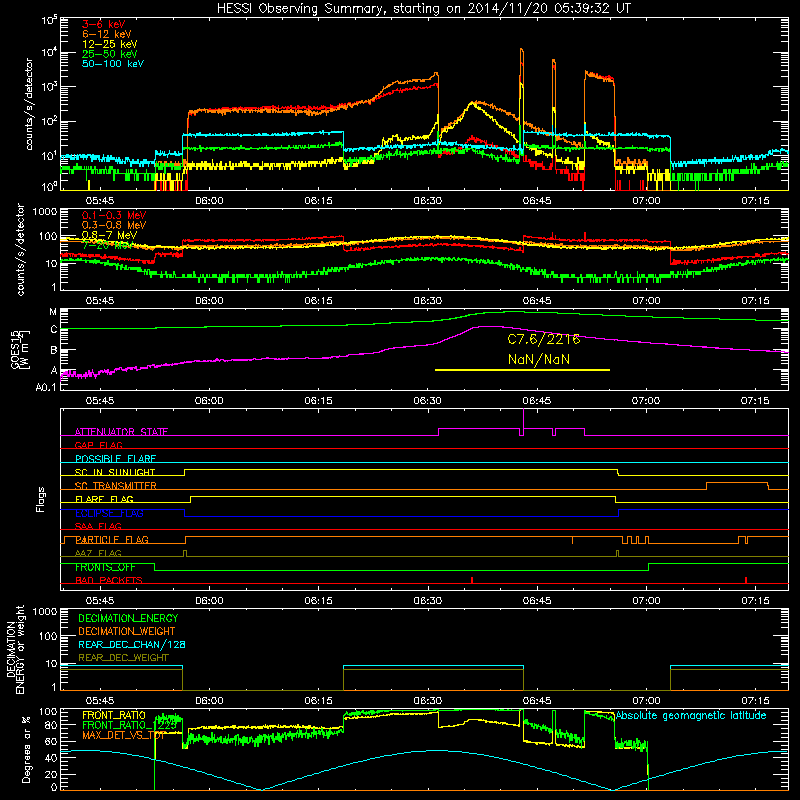Select the GAP_FLAG label
Image resolution: width=800 pixels, height=800 pixels.
point(98,445)
